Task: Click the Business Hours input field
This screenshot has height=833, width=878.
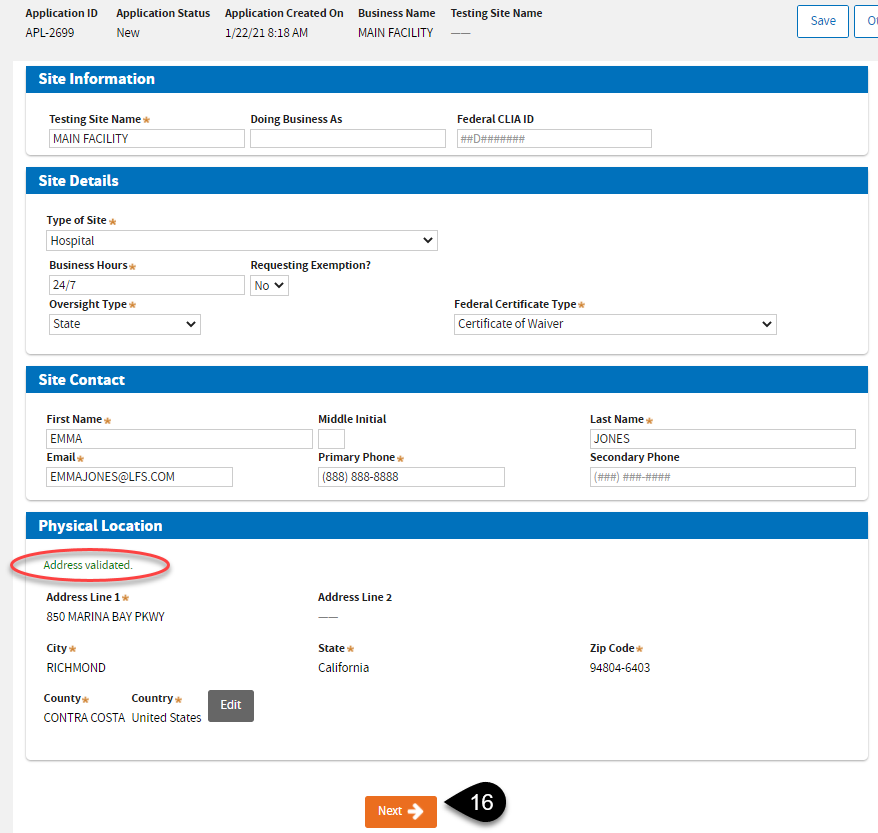Action: (146, 286)
